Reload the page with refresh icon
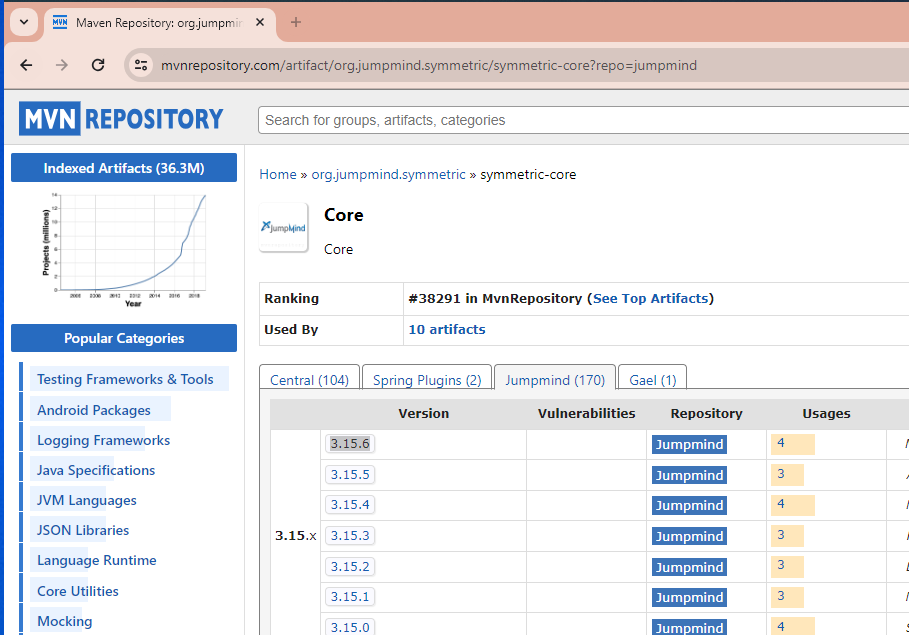Screen dimensions: 909x635 (x=98, y=65)
